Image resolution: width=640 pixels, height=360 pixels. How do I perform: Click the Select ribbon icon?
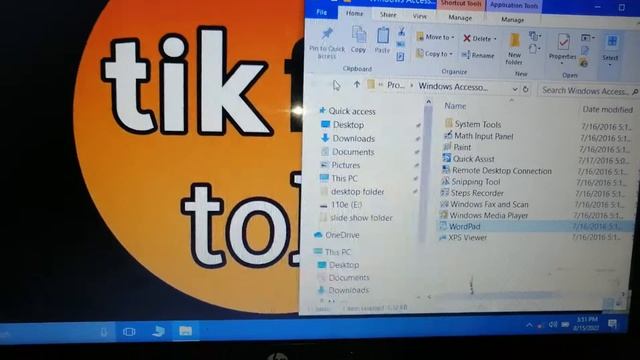click(611, 42)
